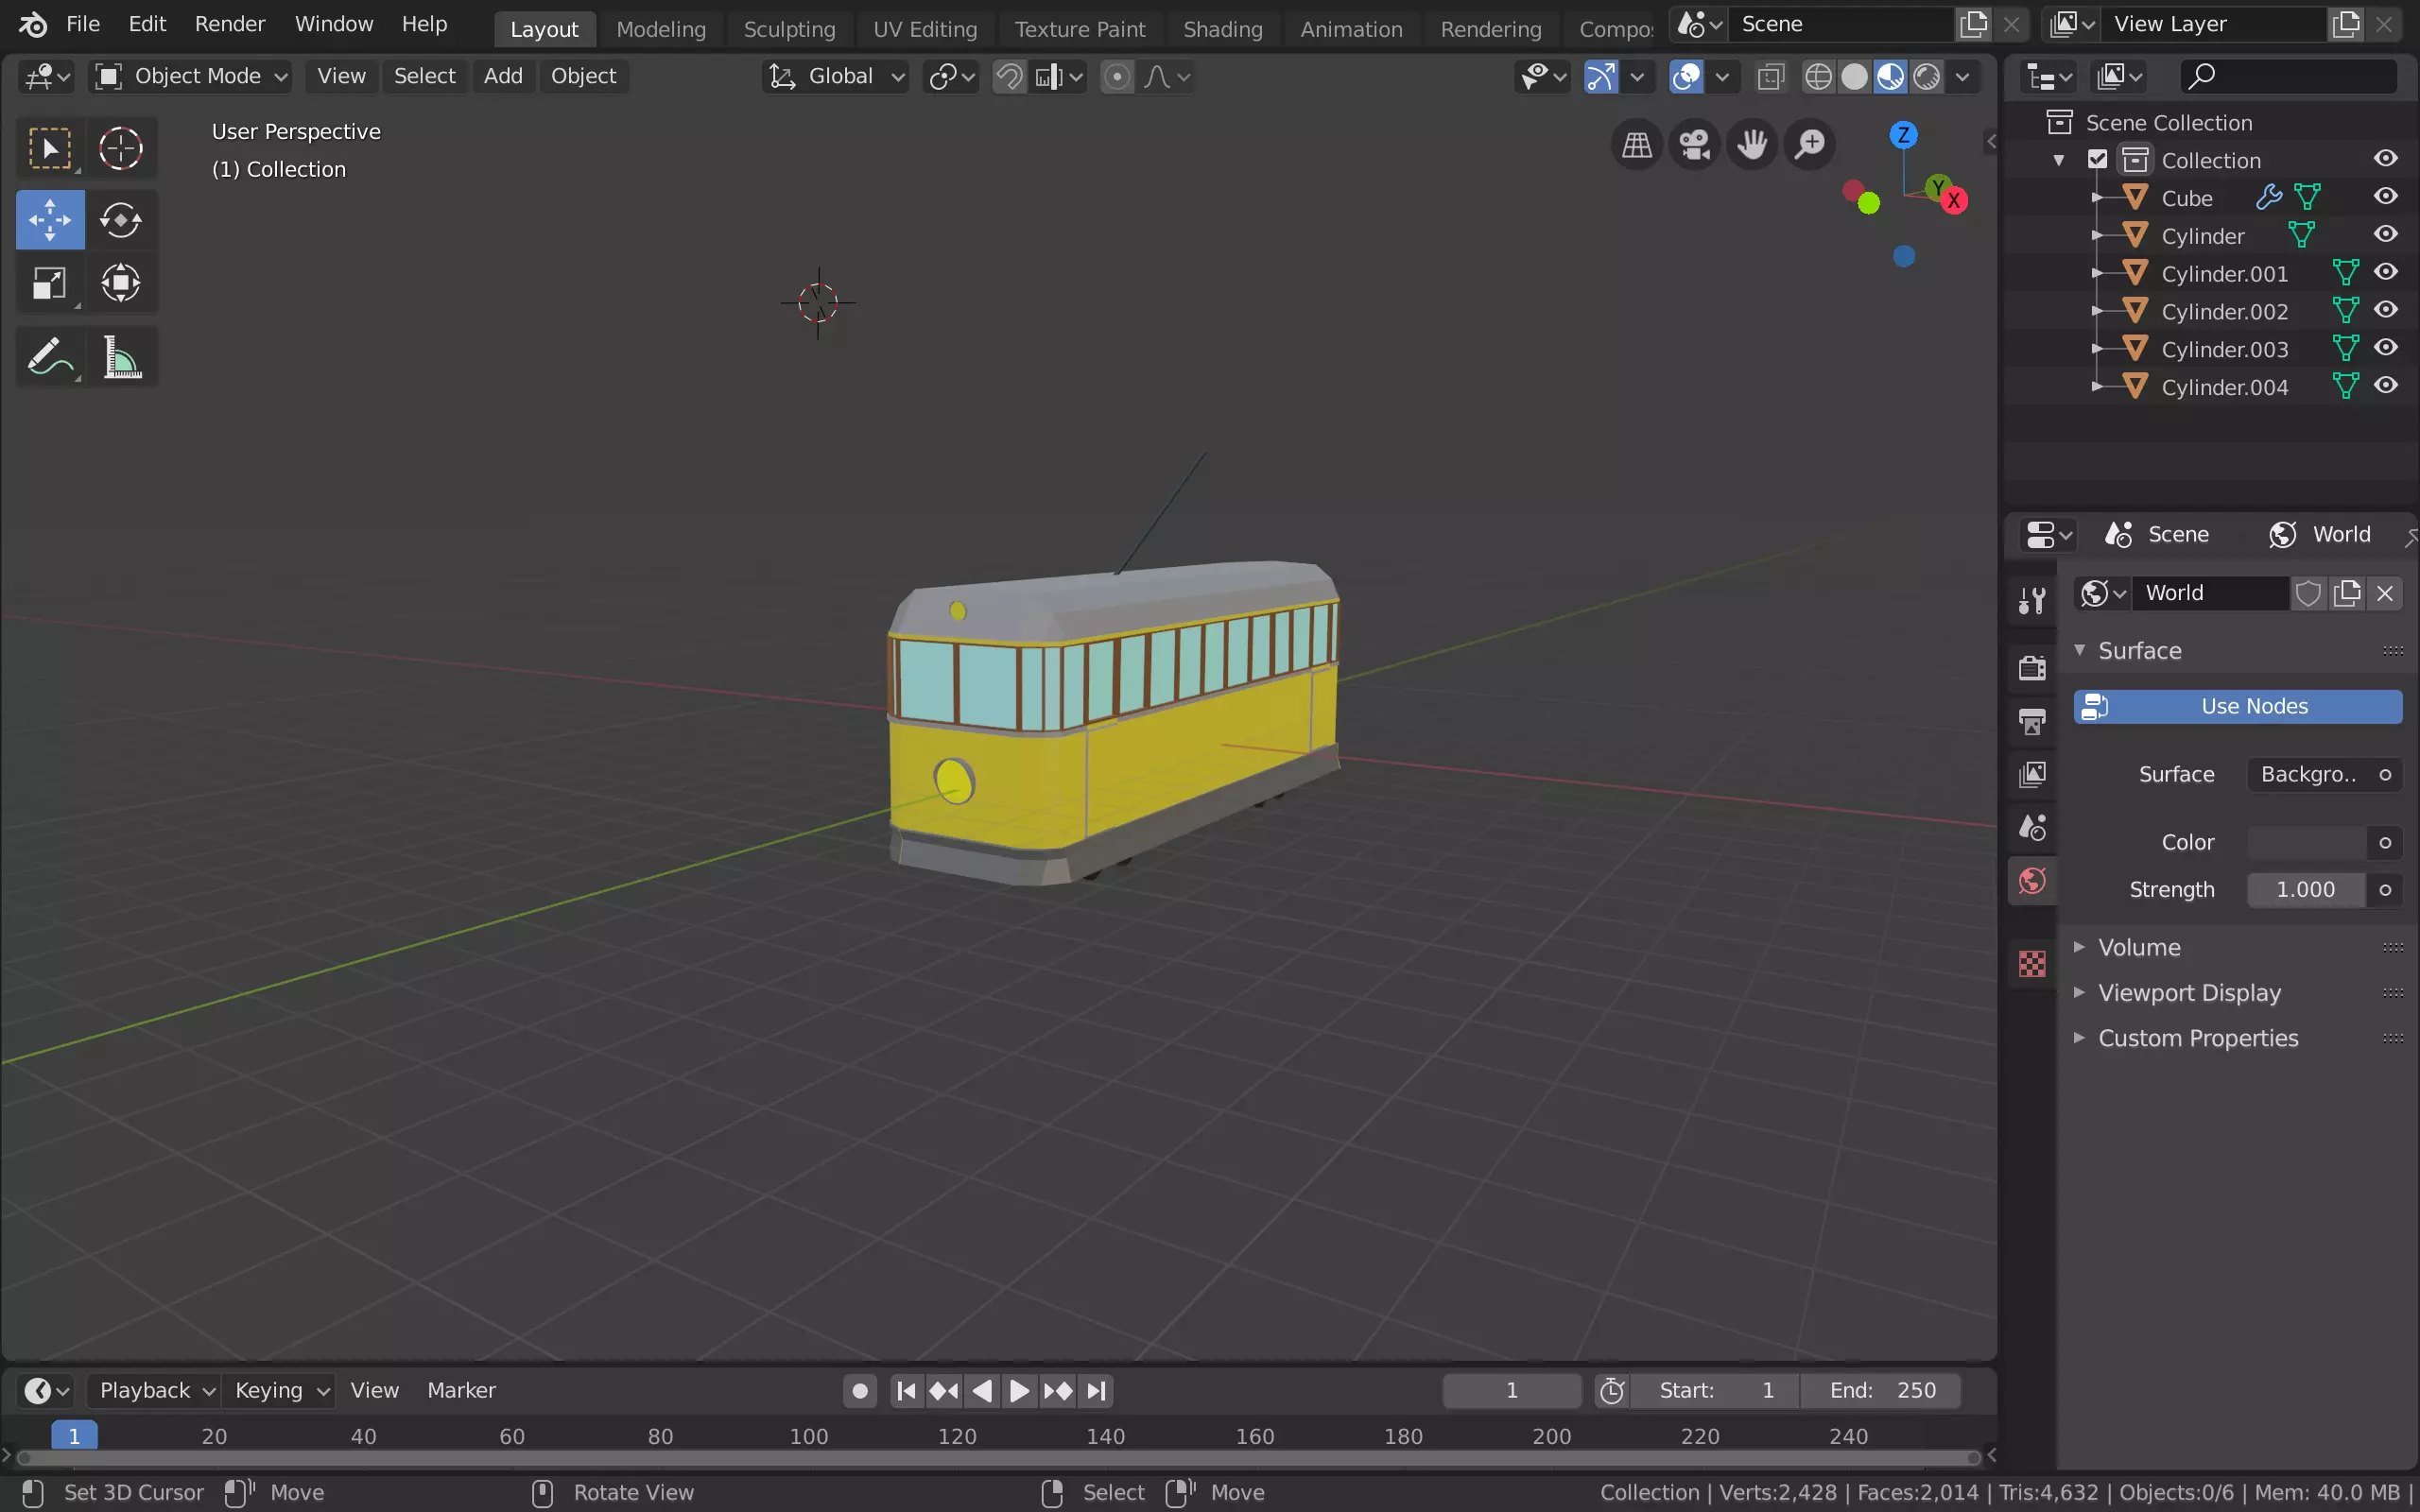Toggle X-ray mode in viewport header

pos(1770,77)
